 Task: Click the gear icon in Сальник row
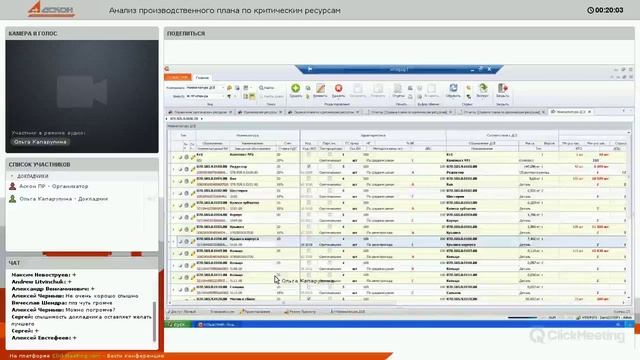coord(187,289)
